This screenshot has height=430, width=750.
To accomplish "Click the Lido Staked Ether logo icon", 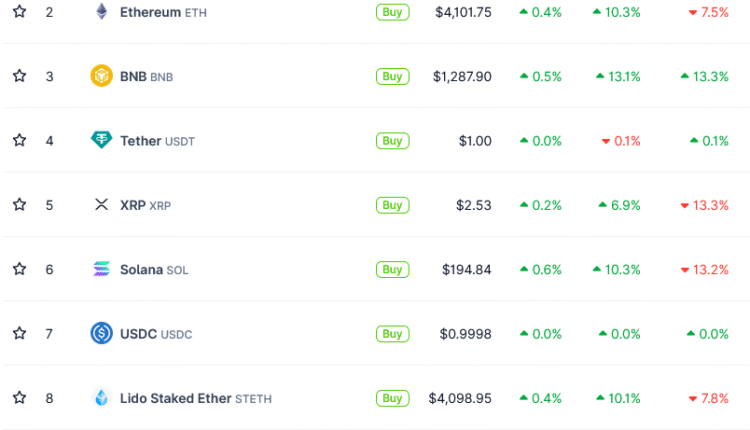I will coord(101,398).
